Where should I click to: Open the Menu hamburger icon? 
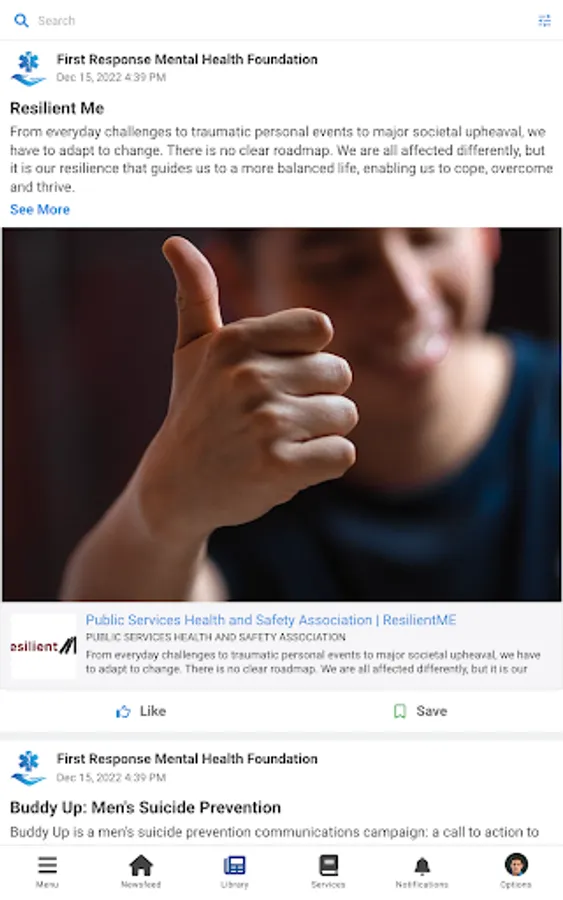coord(47,866)
